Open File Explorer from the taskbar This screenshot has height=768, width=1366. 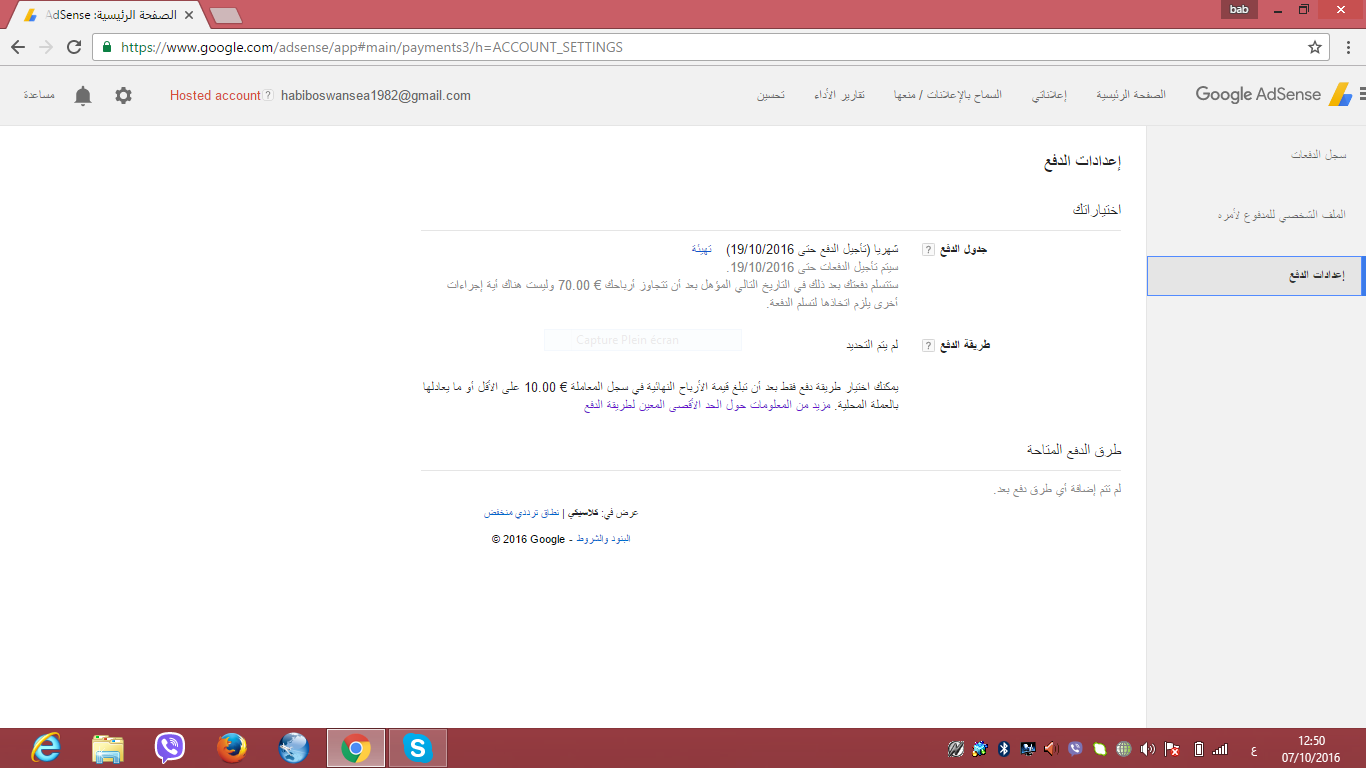[108, 748]
